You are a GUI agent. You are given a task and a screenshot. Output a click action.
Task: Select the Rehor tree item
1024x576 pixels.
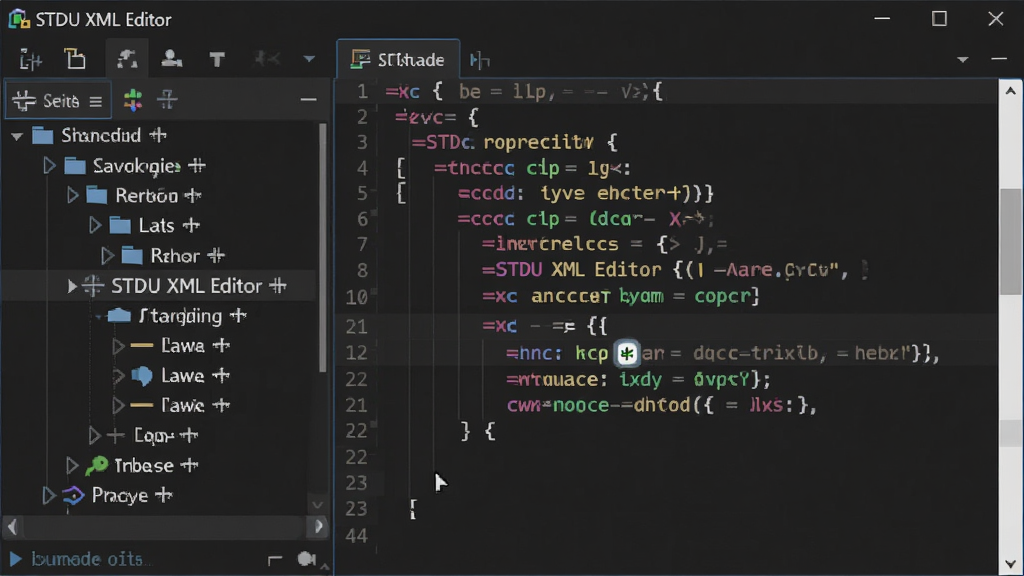[x=175, y=255]
